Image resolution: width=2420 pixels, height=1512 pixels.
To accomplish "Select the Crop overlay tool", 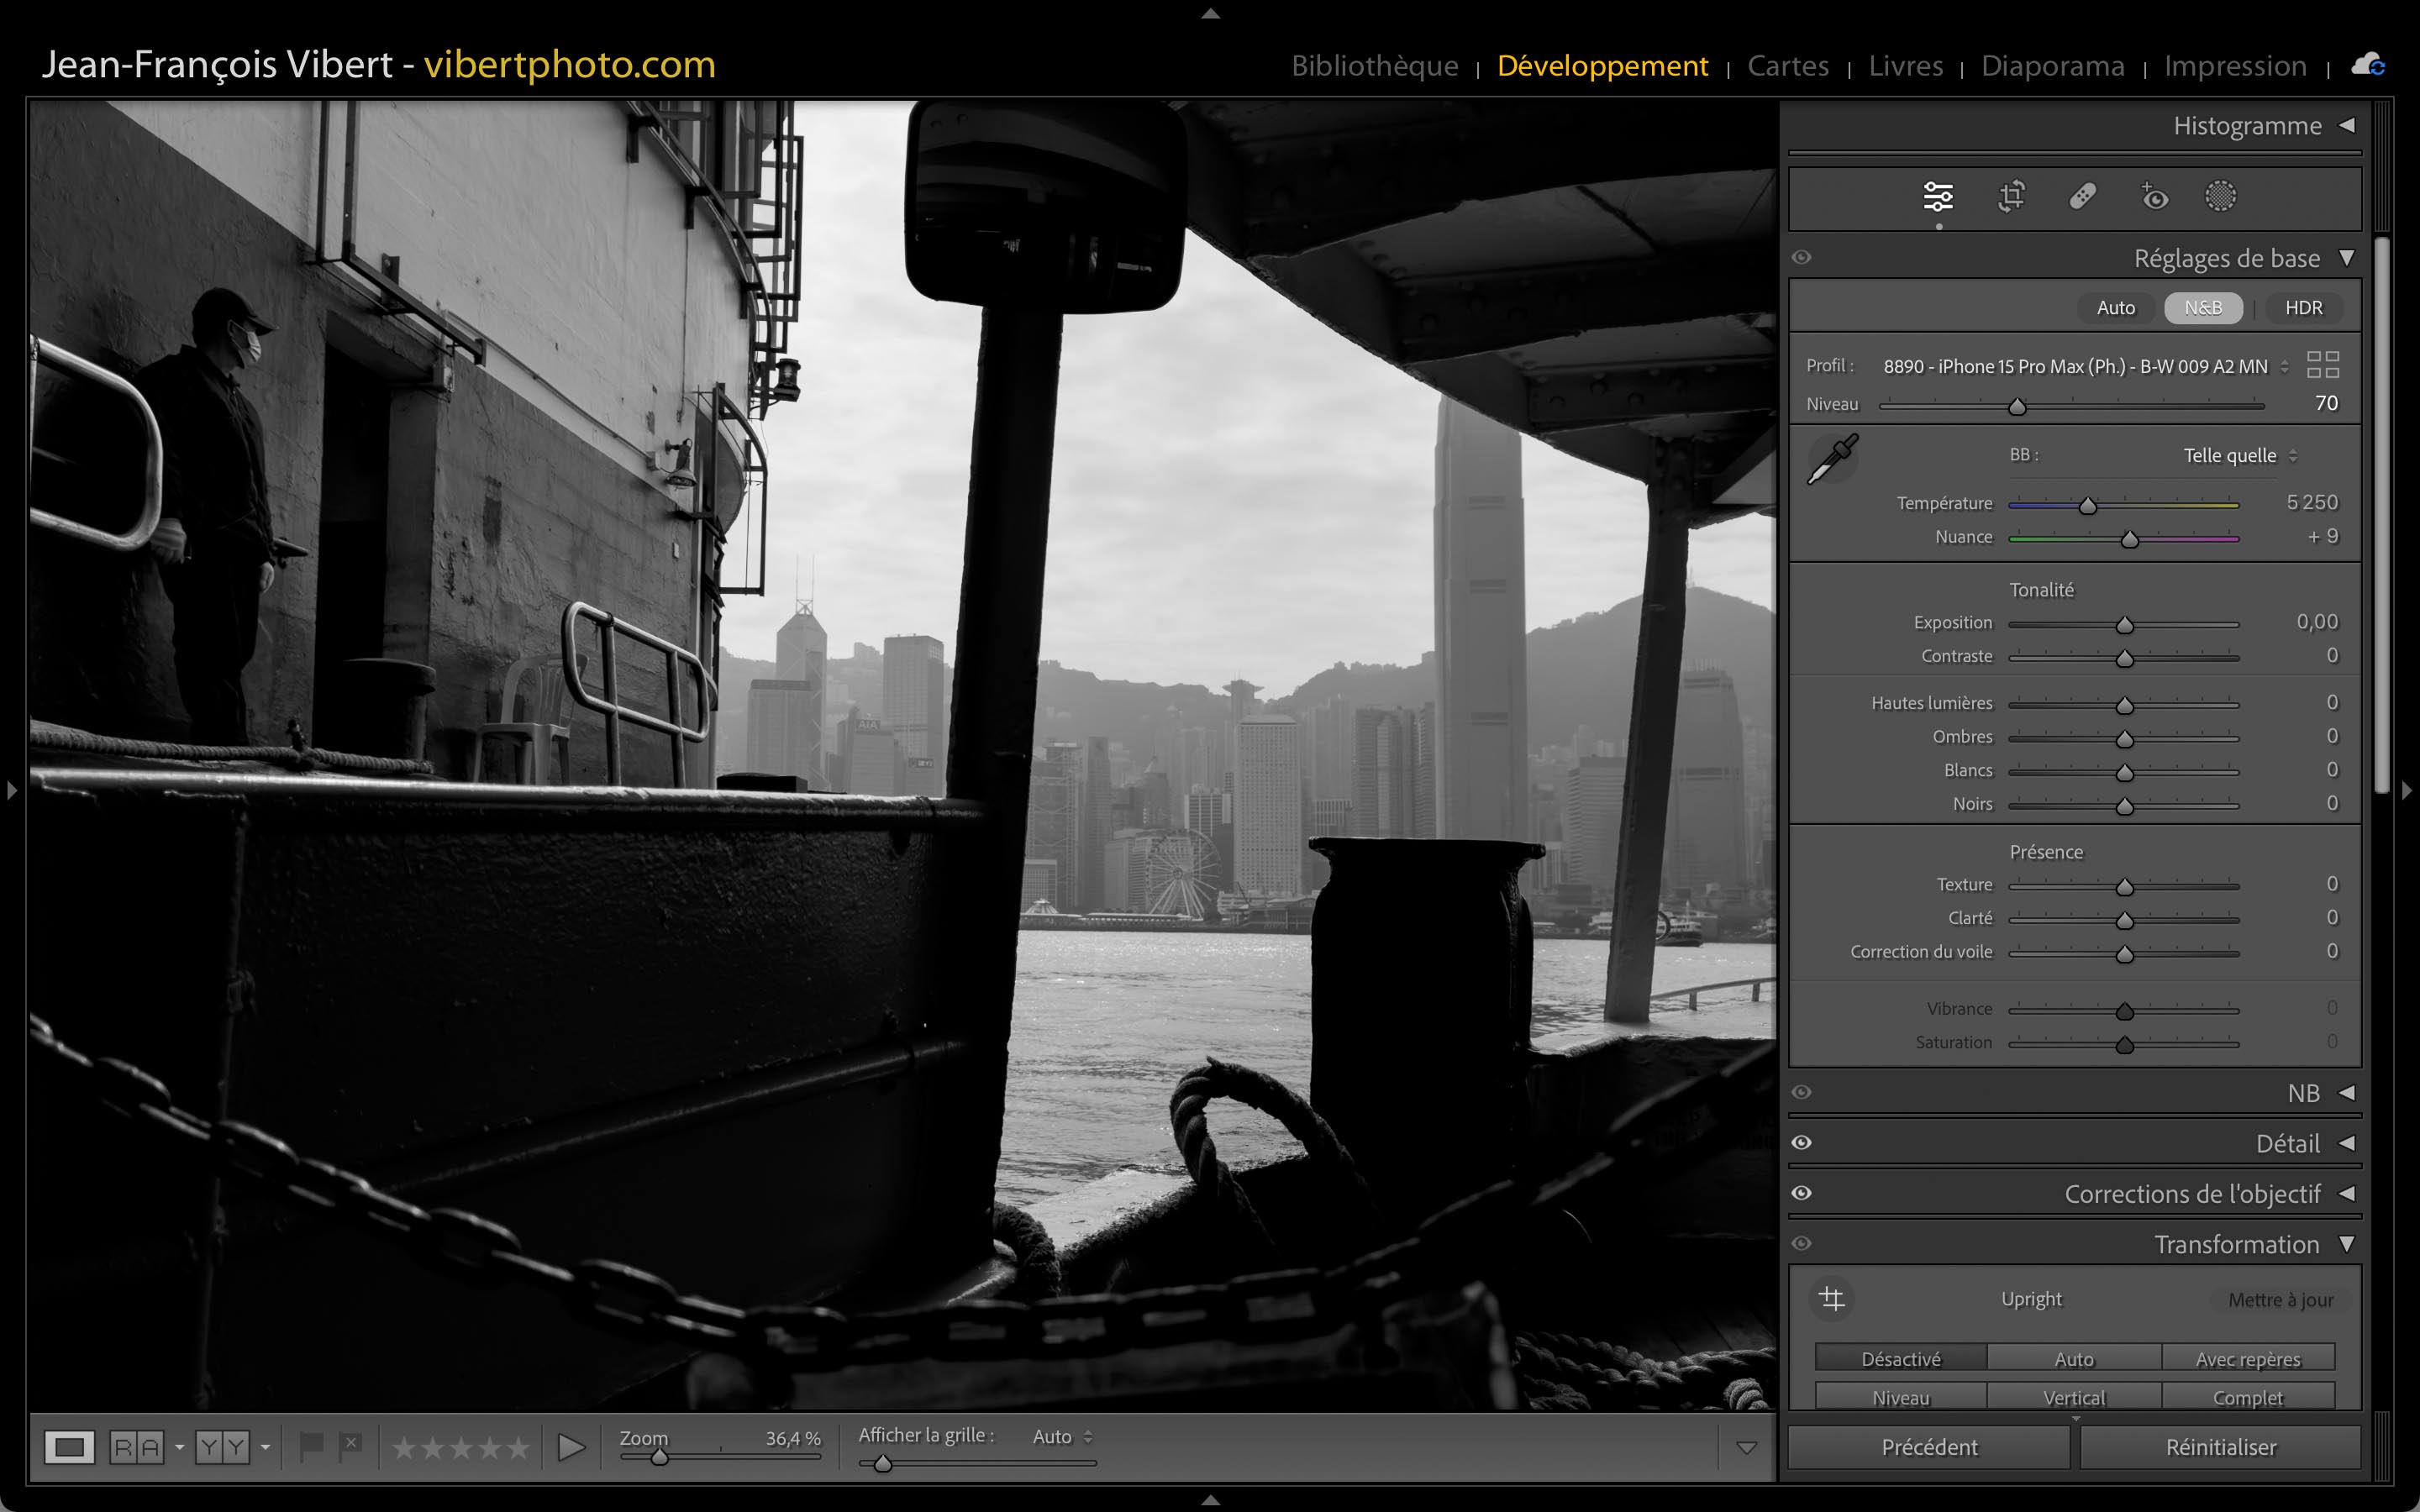I will (x=2011, y=196).
